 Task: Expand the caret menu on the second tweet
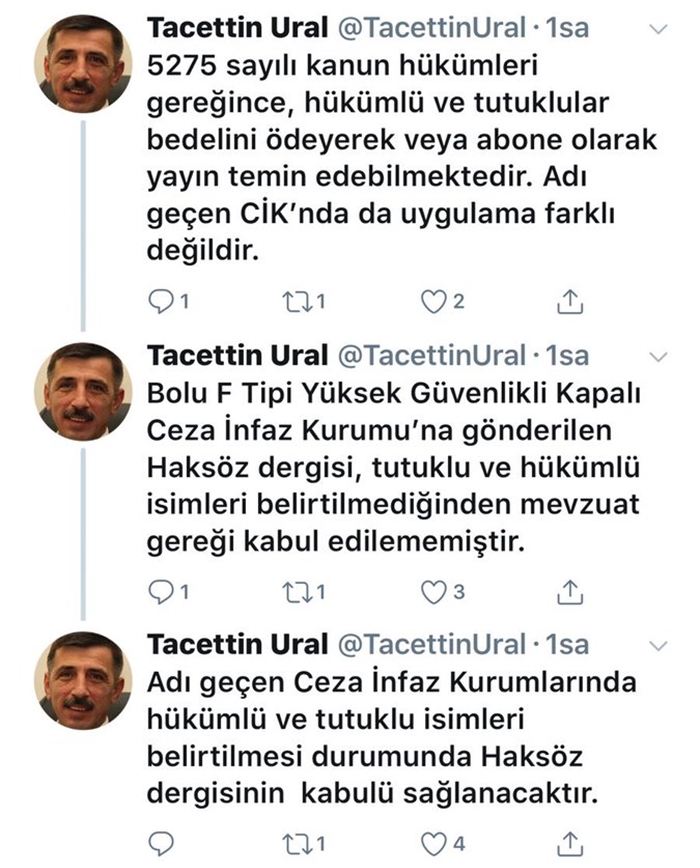coord(657,357)
